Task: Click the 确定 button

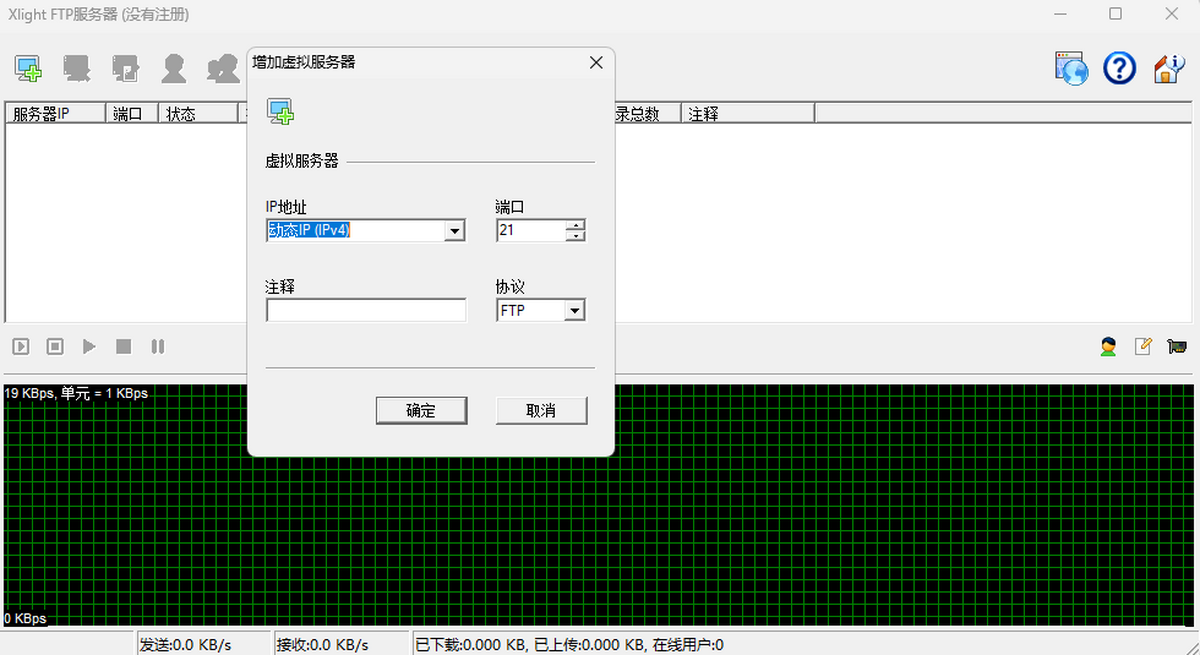Action: [x=421, y=410]
